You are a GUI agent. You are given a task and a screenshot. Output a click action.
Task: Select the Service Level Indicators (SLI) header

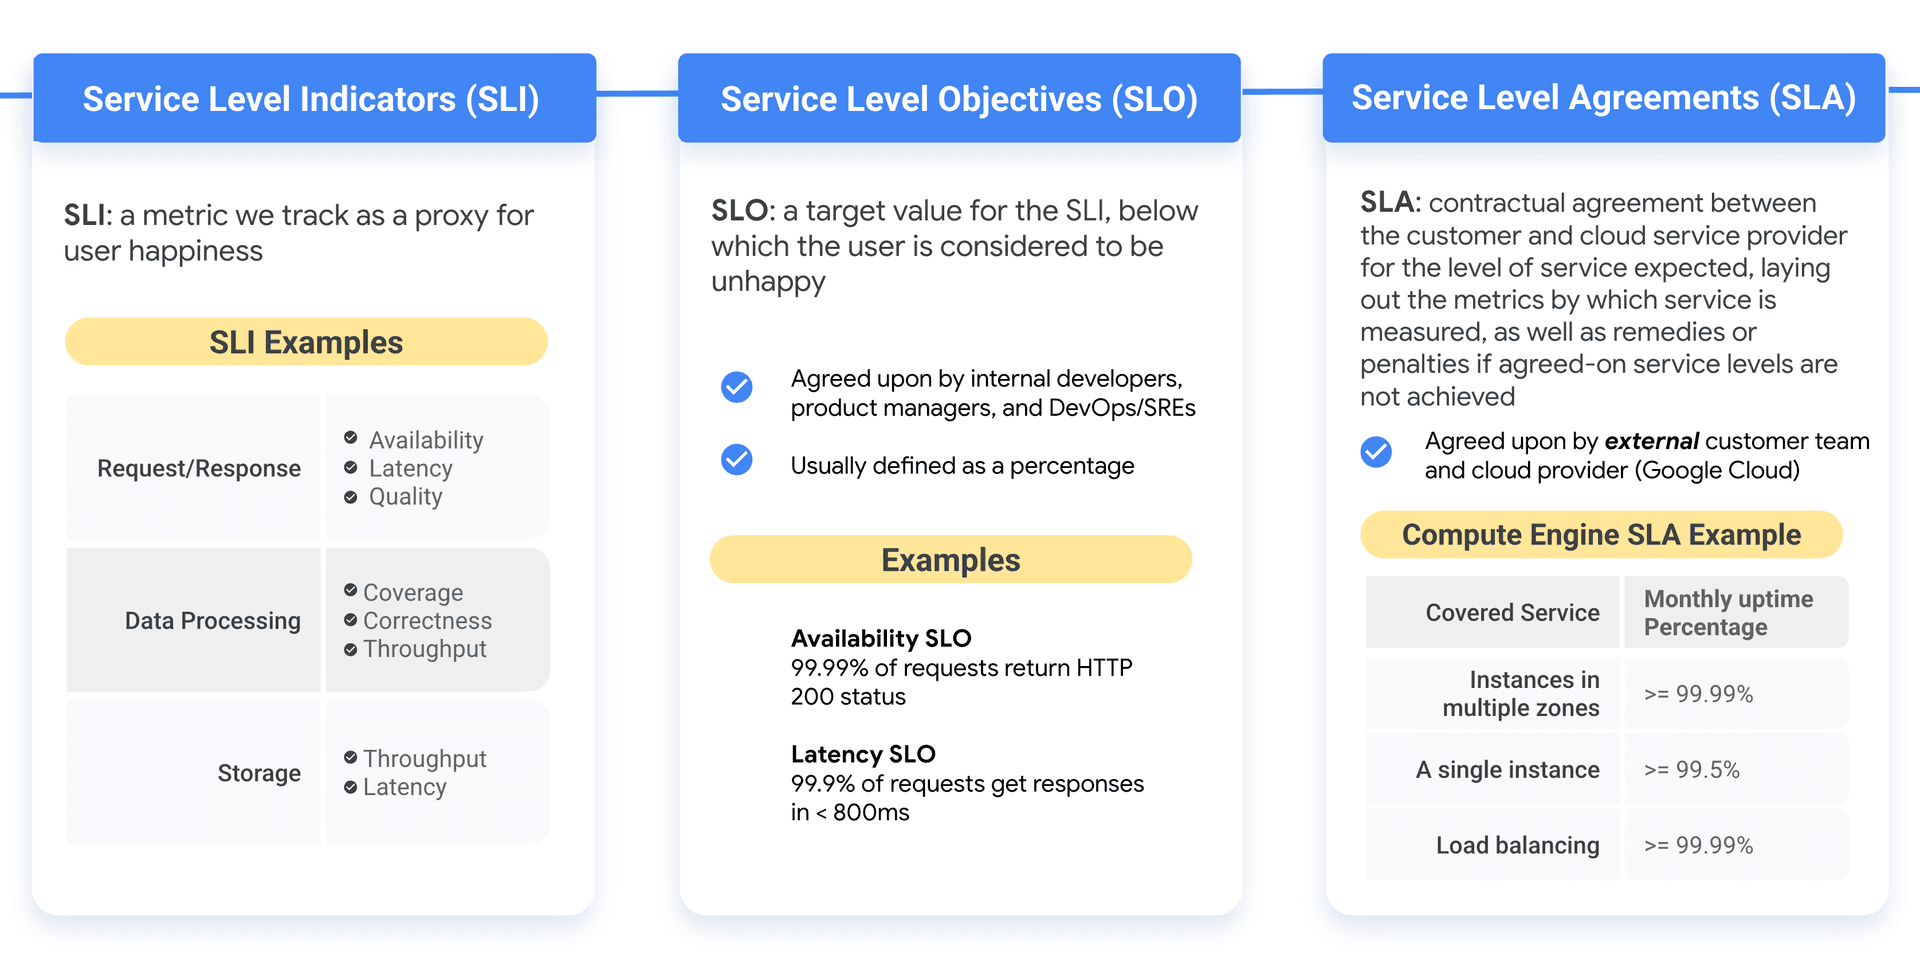(x=315, y=98)
